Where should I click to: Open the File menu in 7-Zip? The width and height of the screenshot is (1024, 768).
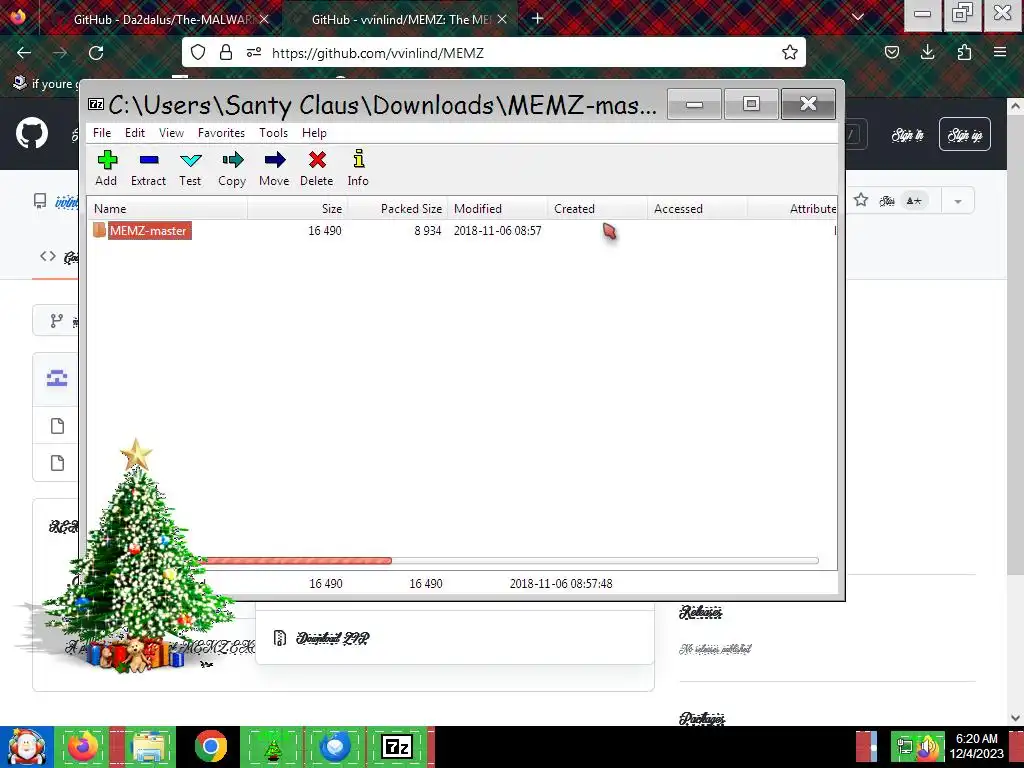[102, 133]
